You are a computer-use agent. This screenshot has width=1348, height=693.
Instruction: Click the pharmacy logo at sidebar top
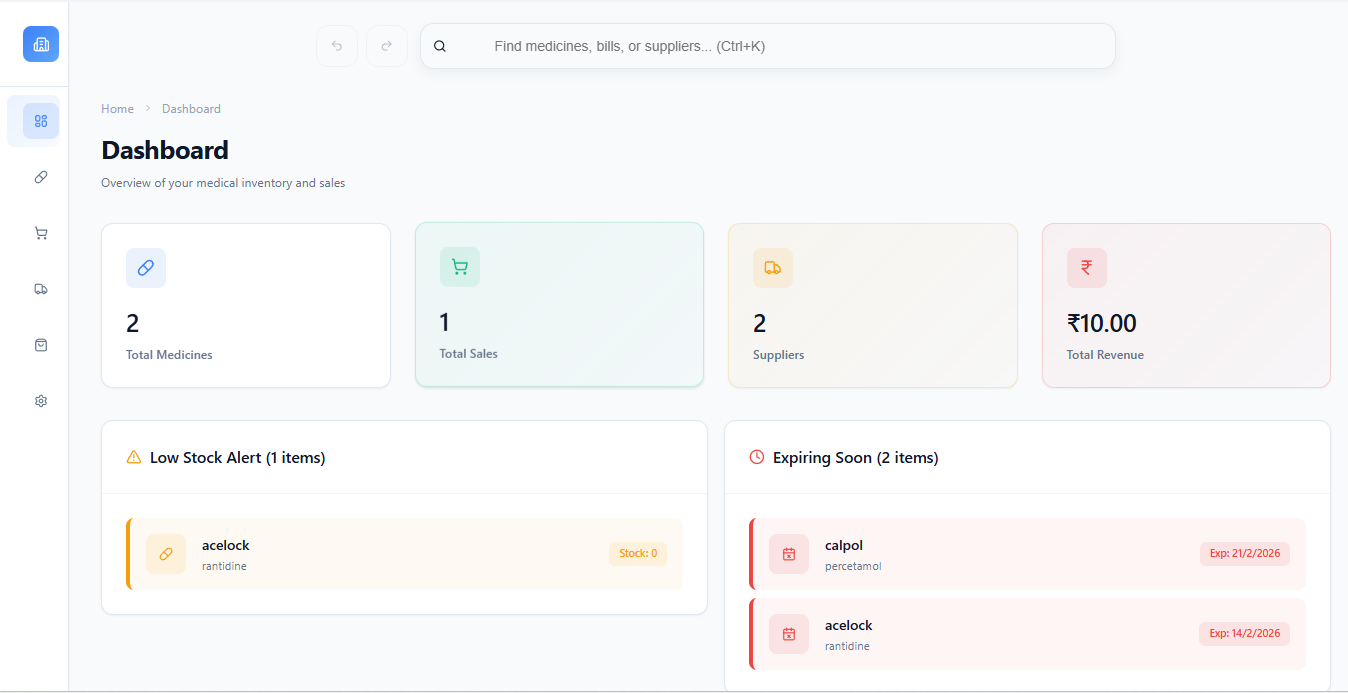[40, 44]
